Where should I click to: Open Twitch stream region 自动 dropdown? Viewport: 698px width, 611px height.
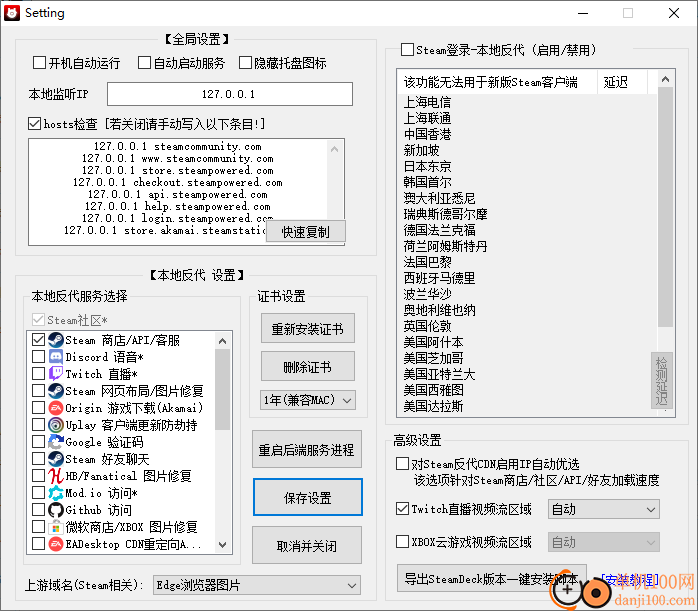point(604,509)
